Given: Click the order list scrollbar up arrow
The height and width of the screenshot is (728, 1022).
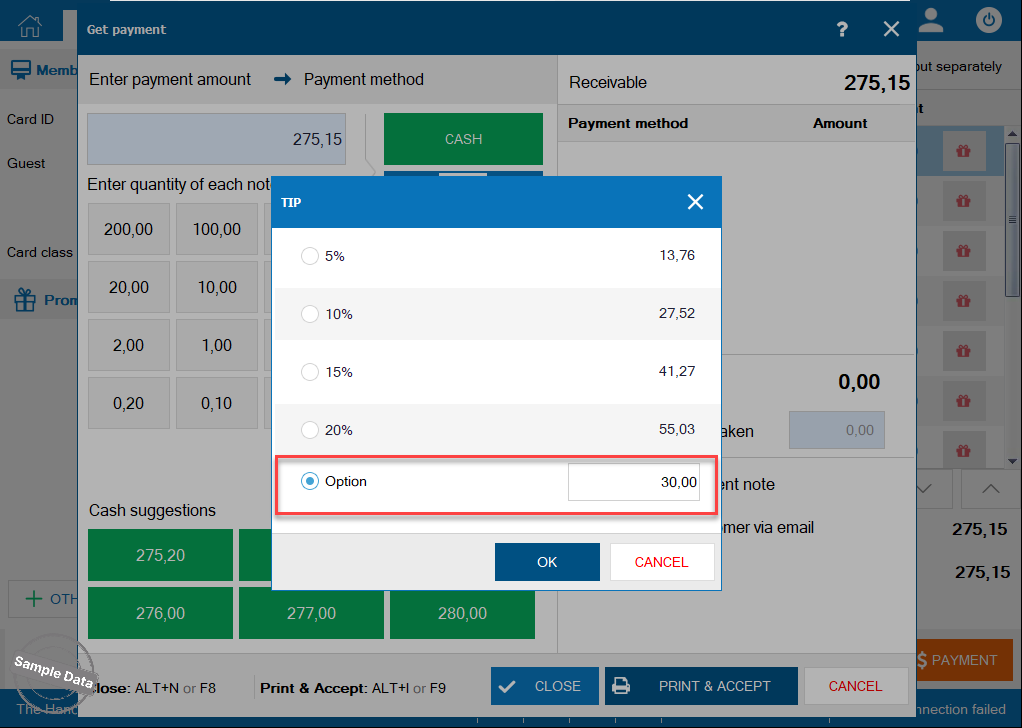Looking at the screenshot, I should [x=1012, y=134].
